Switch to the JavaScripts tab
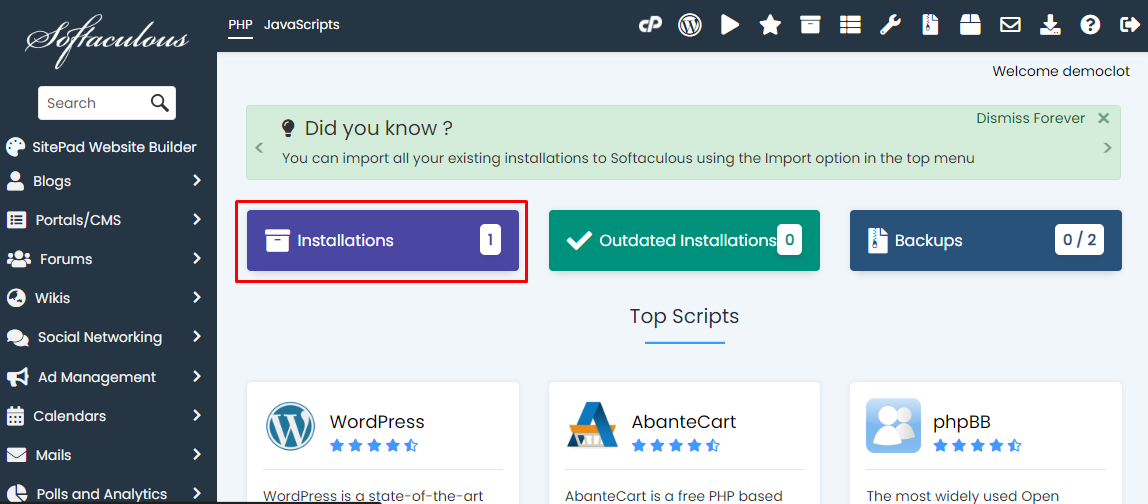 click(x=302, y=25)
